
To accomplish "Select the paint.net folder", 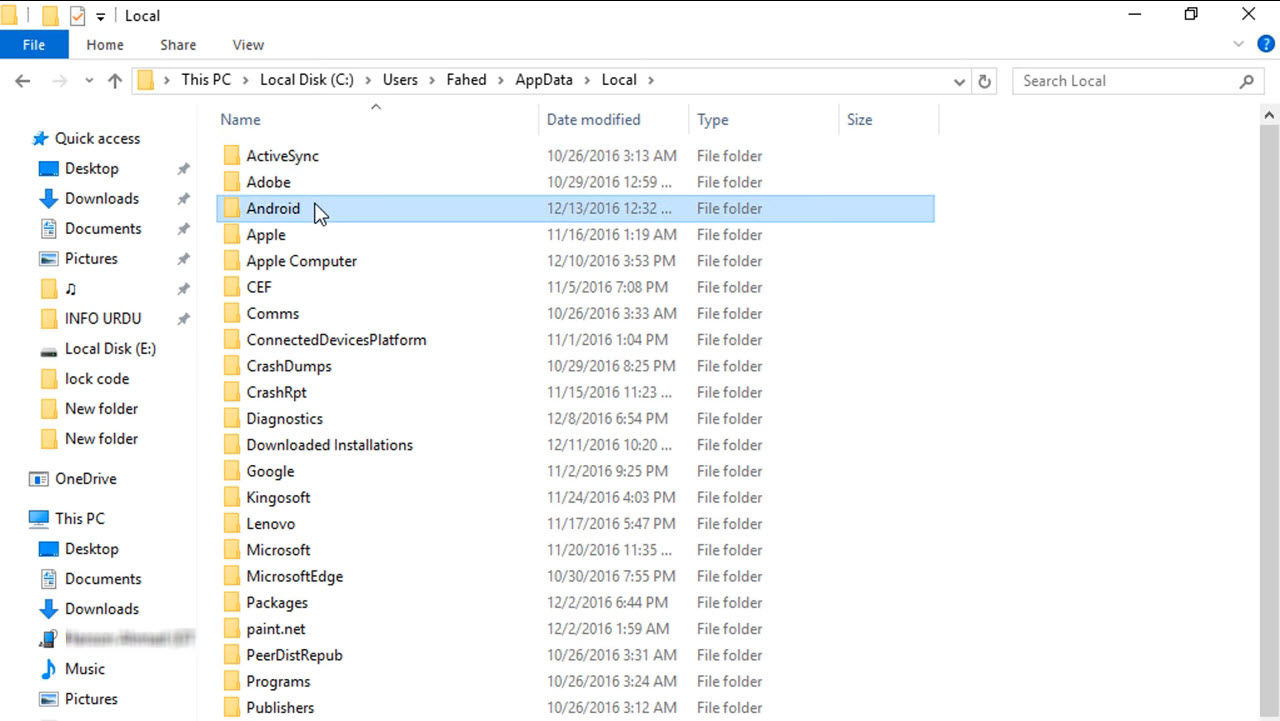I will pyautogui.click(x=275, y=629).
